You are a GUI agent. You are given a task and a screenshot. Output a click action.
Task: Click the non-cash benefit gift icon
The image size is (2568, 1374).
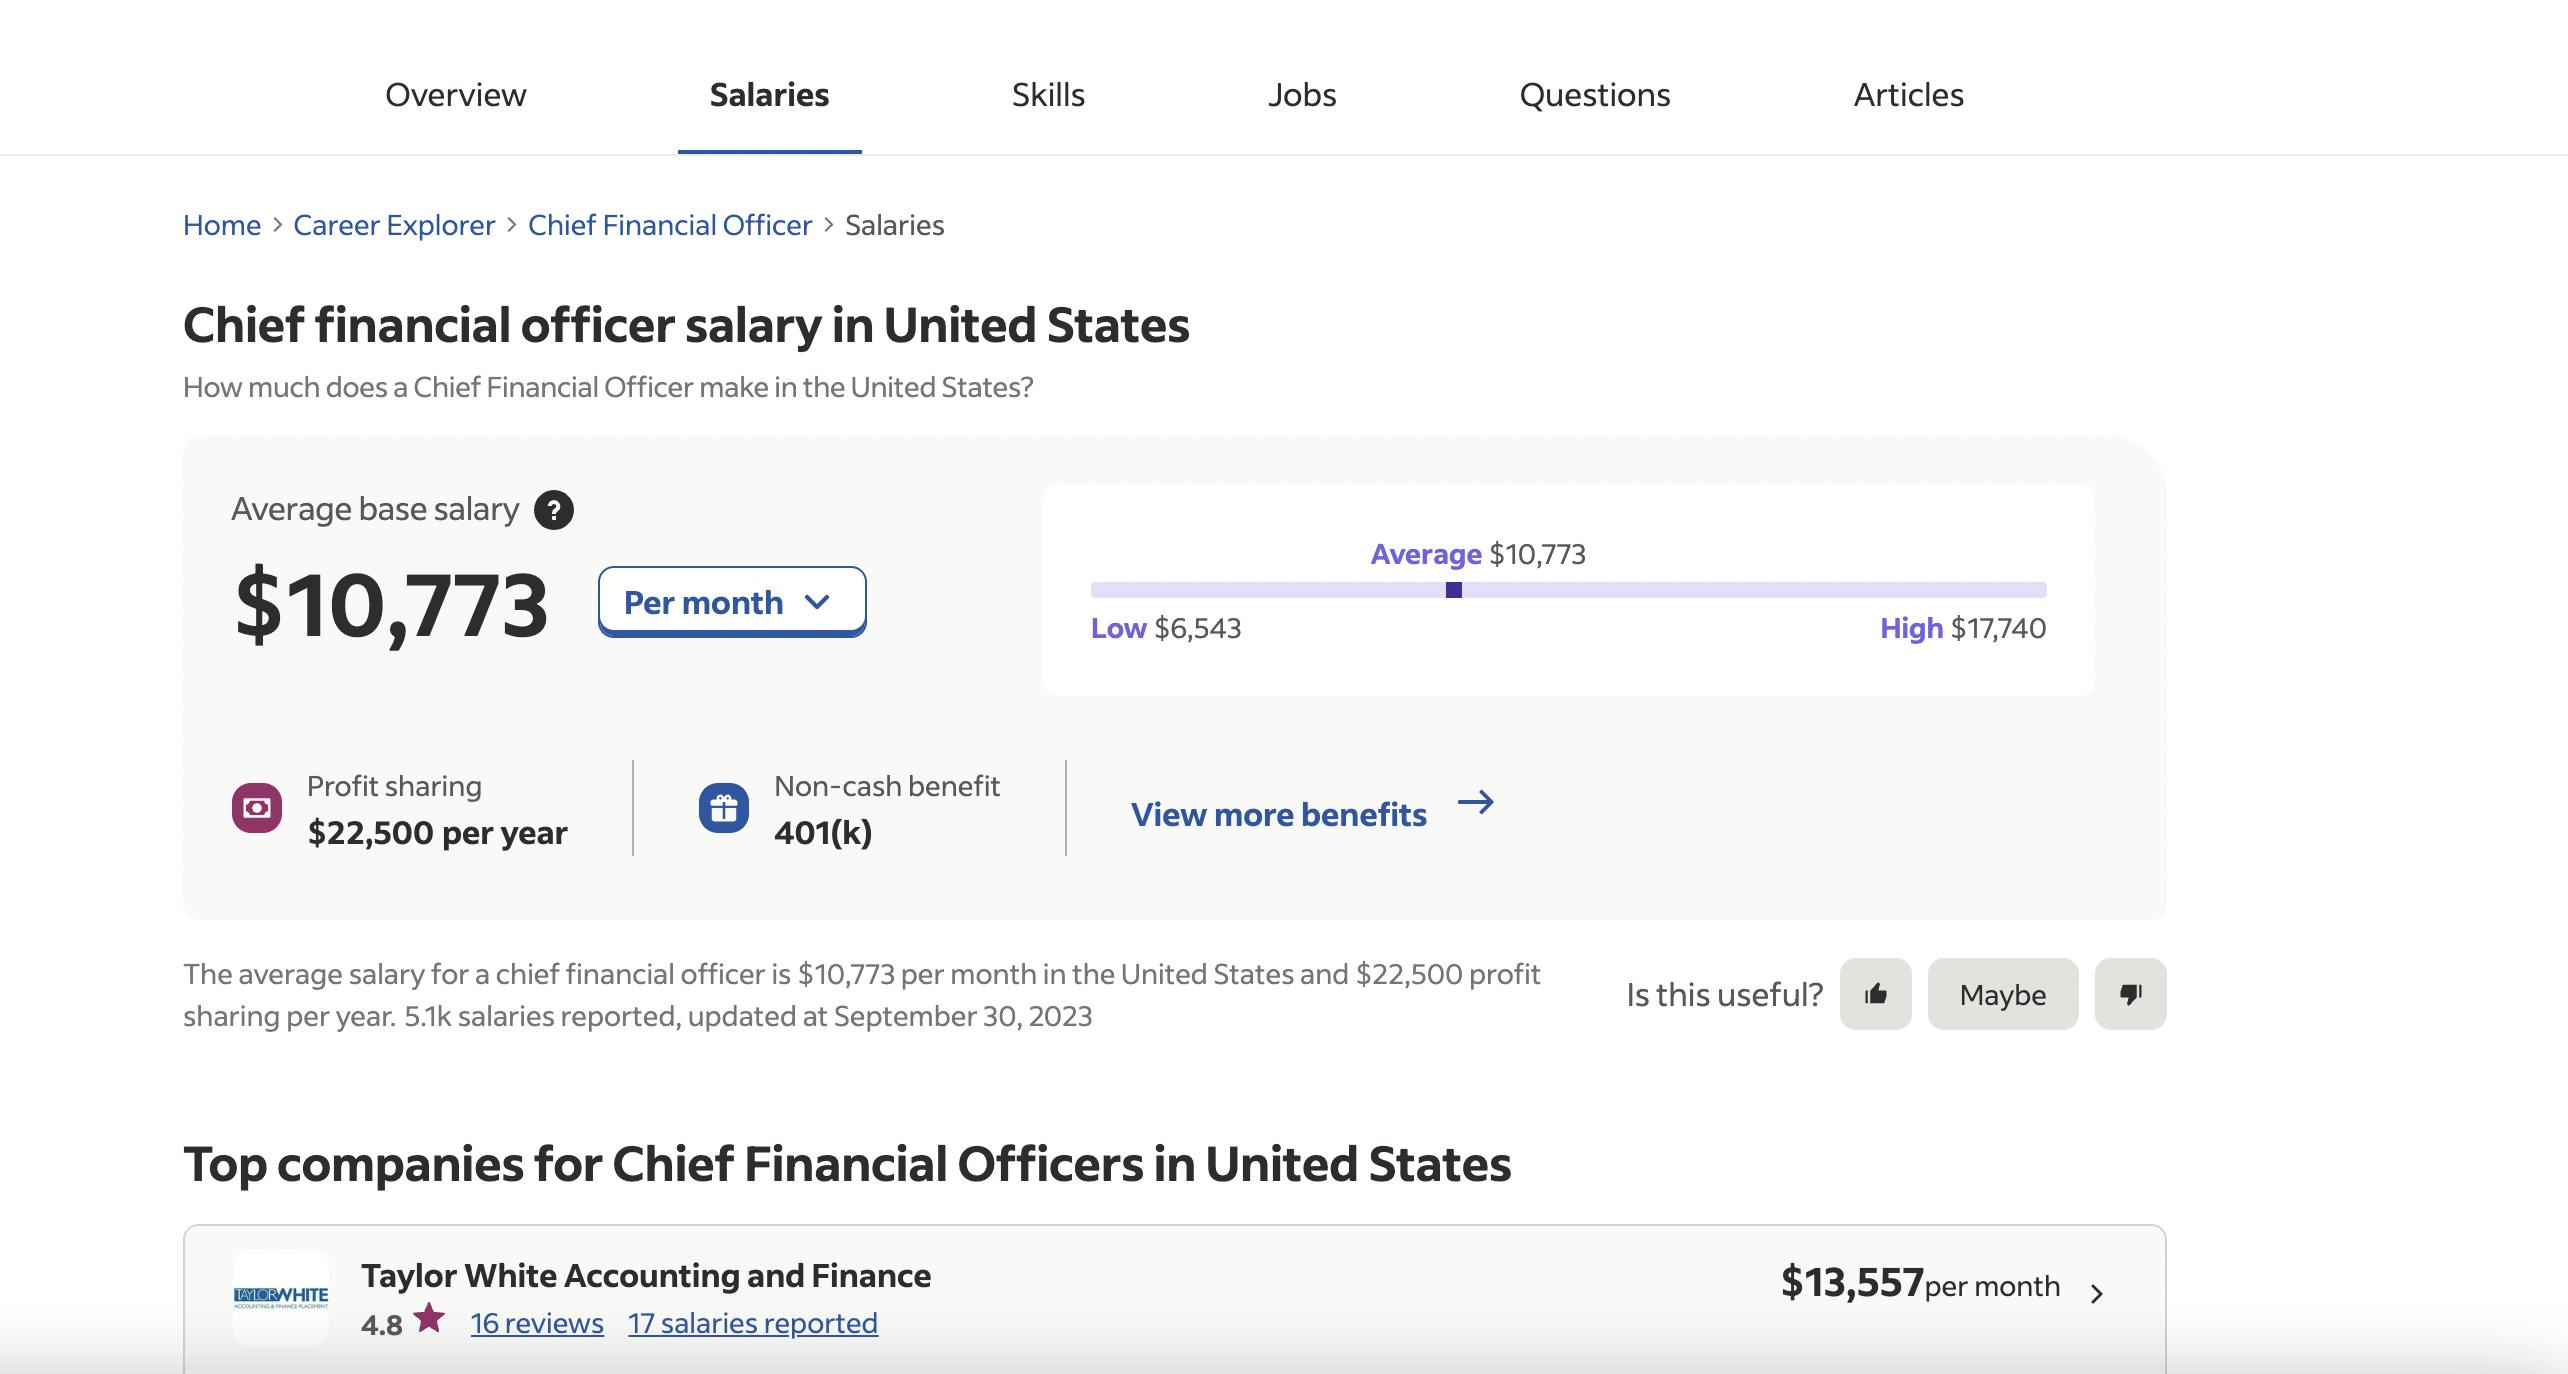pyautogui.click(x=724, y=807)
